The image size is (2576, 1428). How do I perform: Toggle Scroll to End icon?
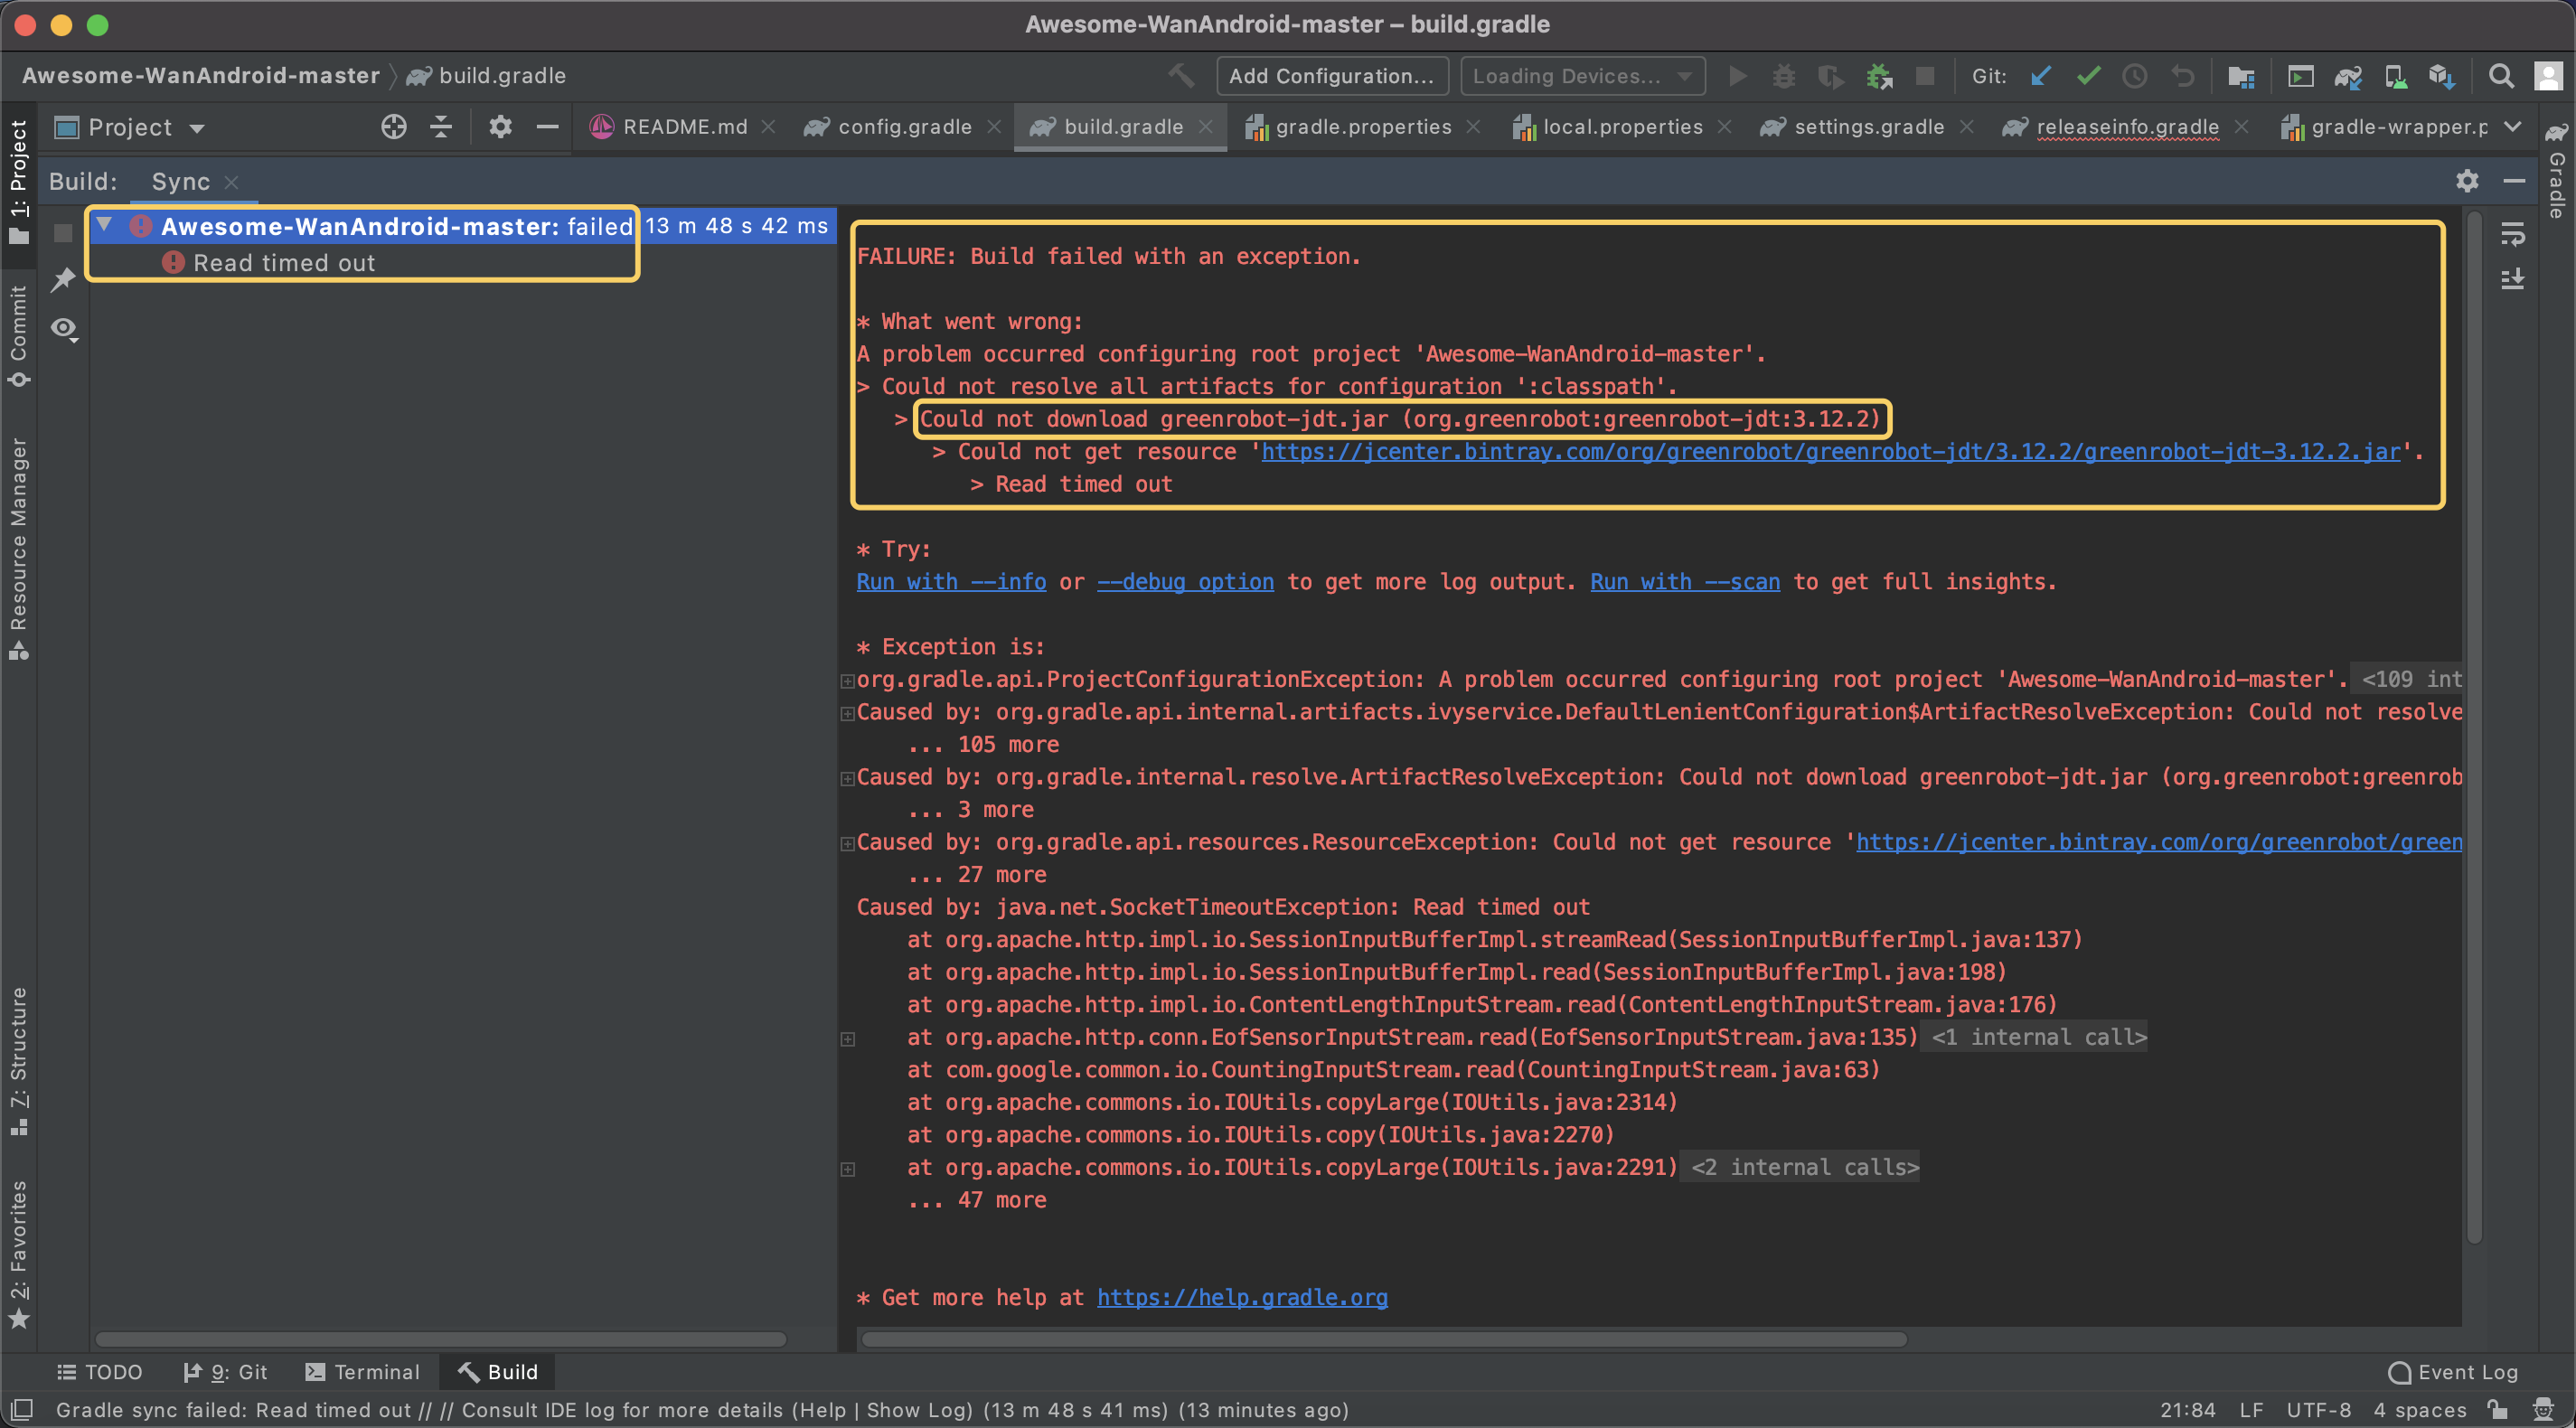(2512, 279)
